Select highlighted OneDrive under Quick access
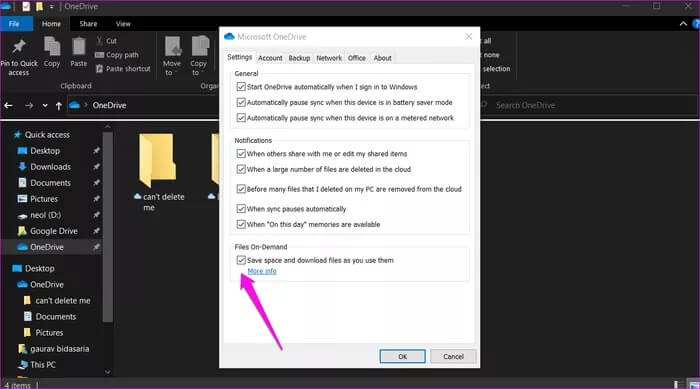 click(x=46, y=247)
